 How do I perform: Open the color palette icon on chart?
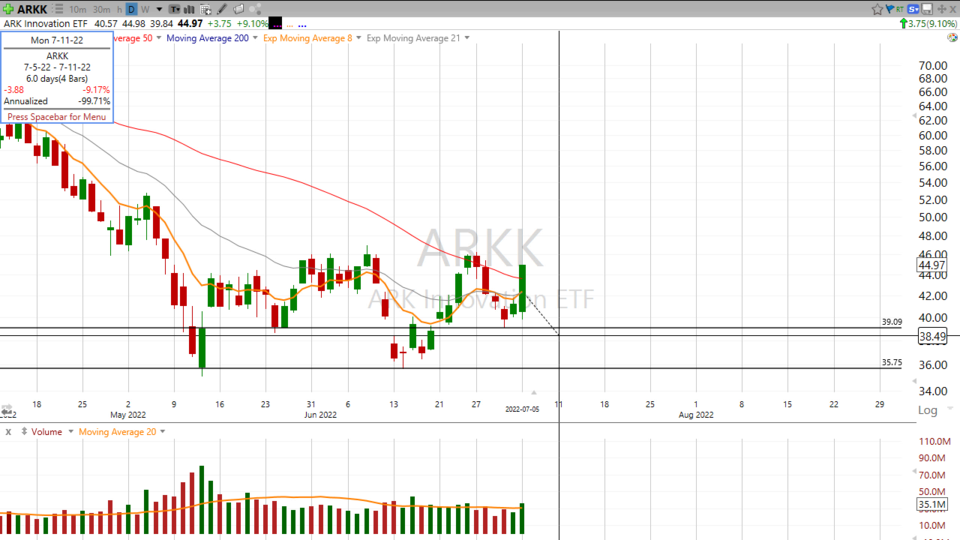[x=255, y=9]
